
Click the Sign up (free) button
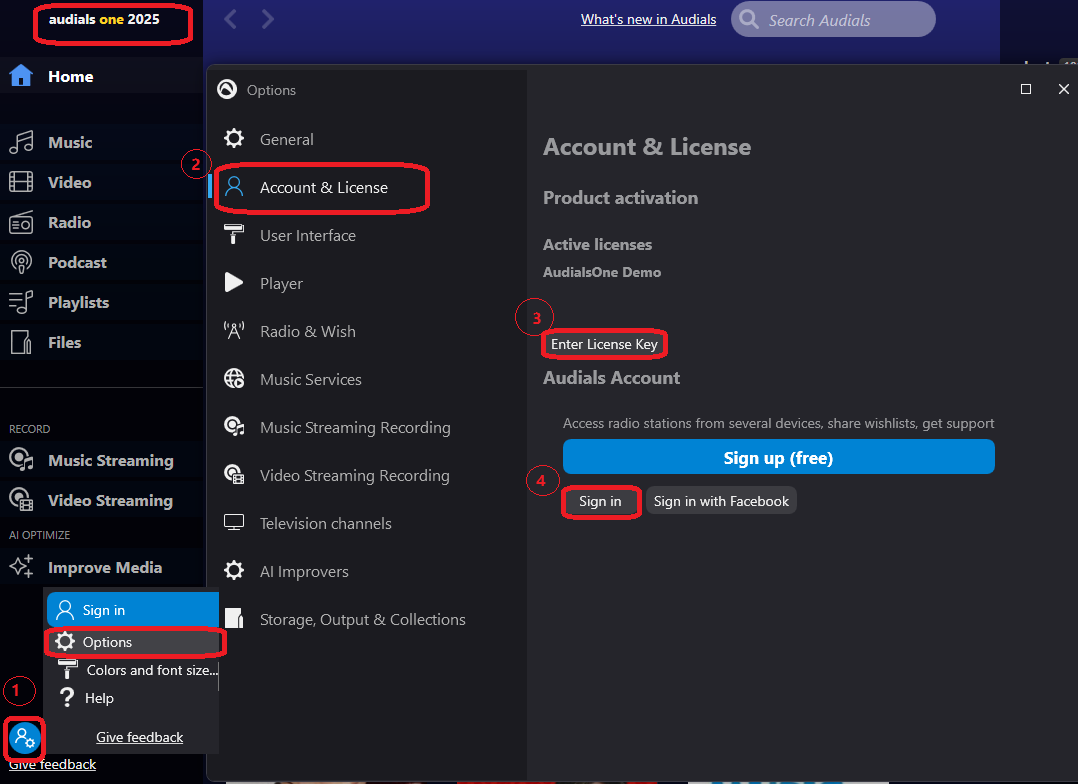pyautogui.click(x=778, y=457)
